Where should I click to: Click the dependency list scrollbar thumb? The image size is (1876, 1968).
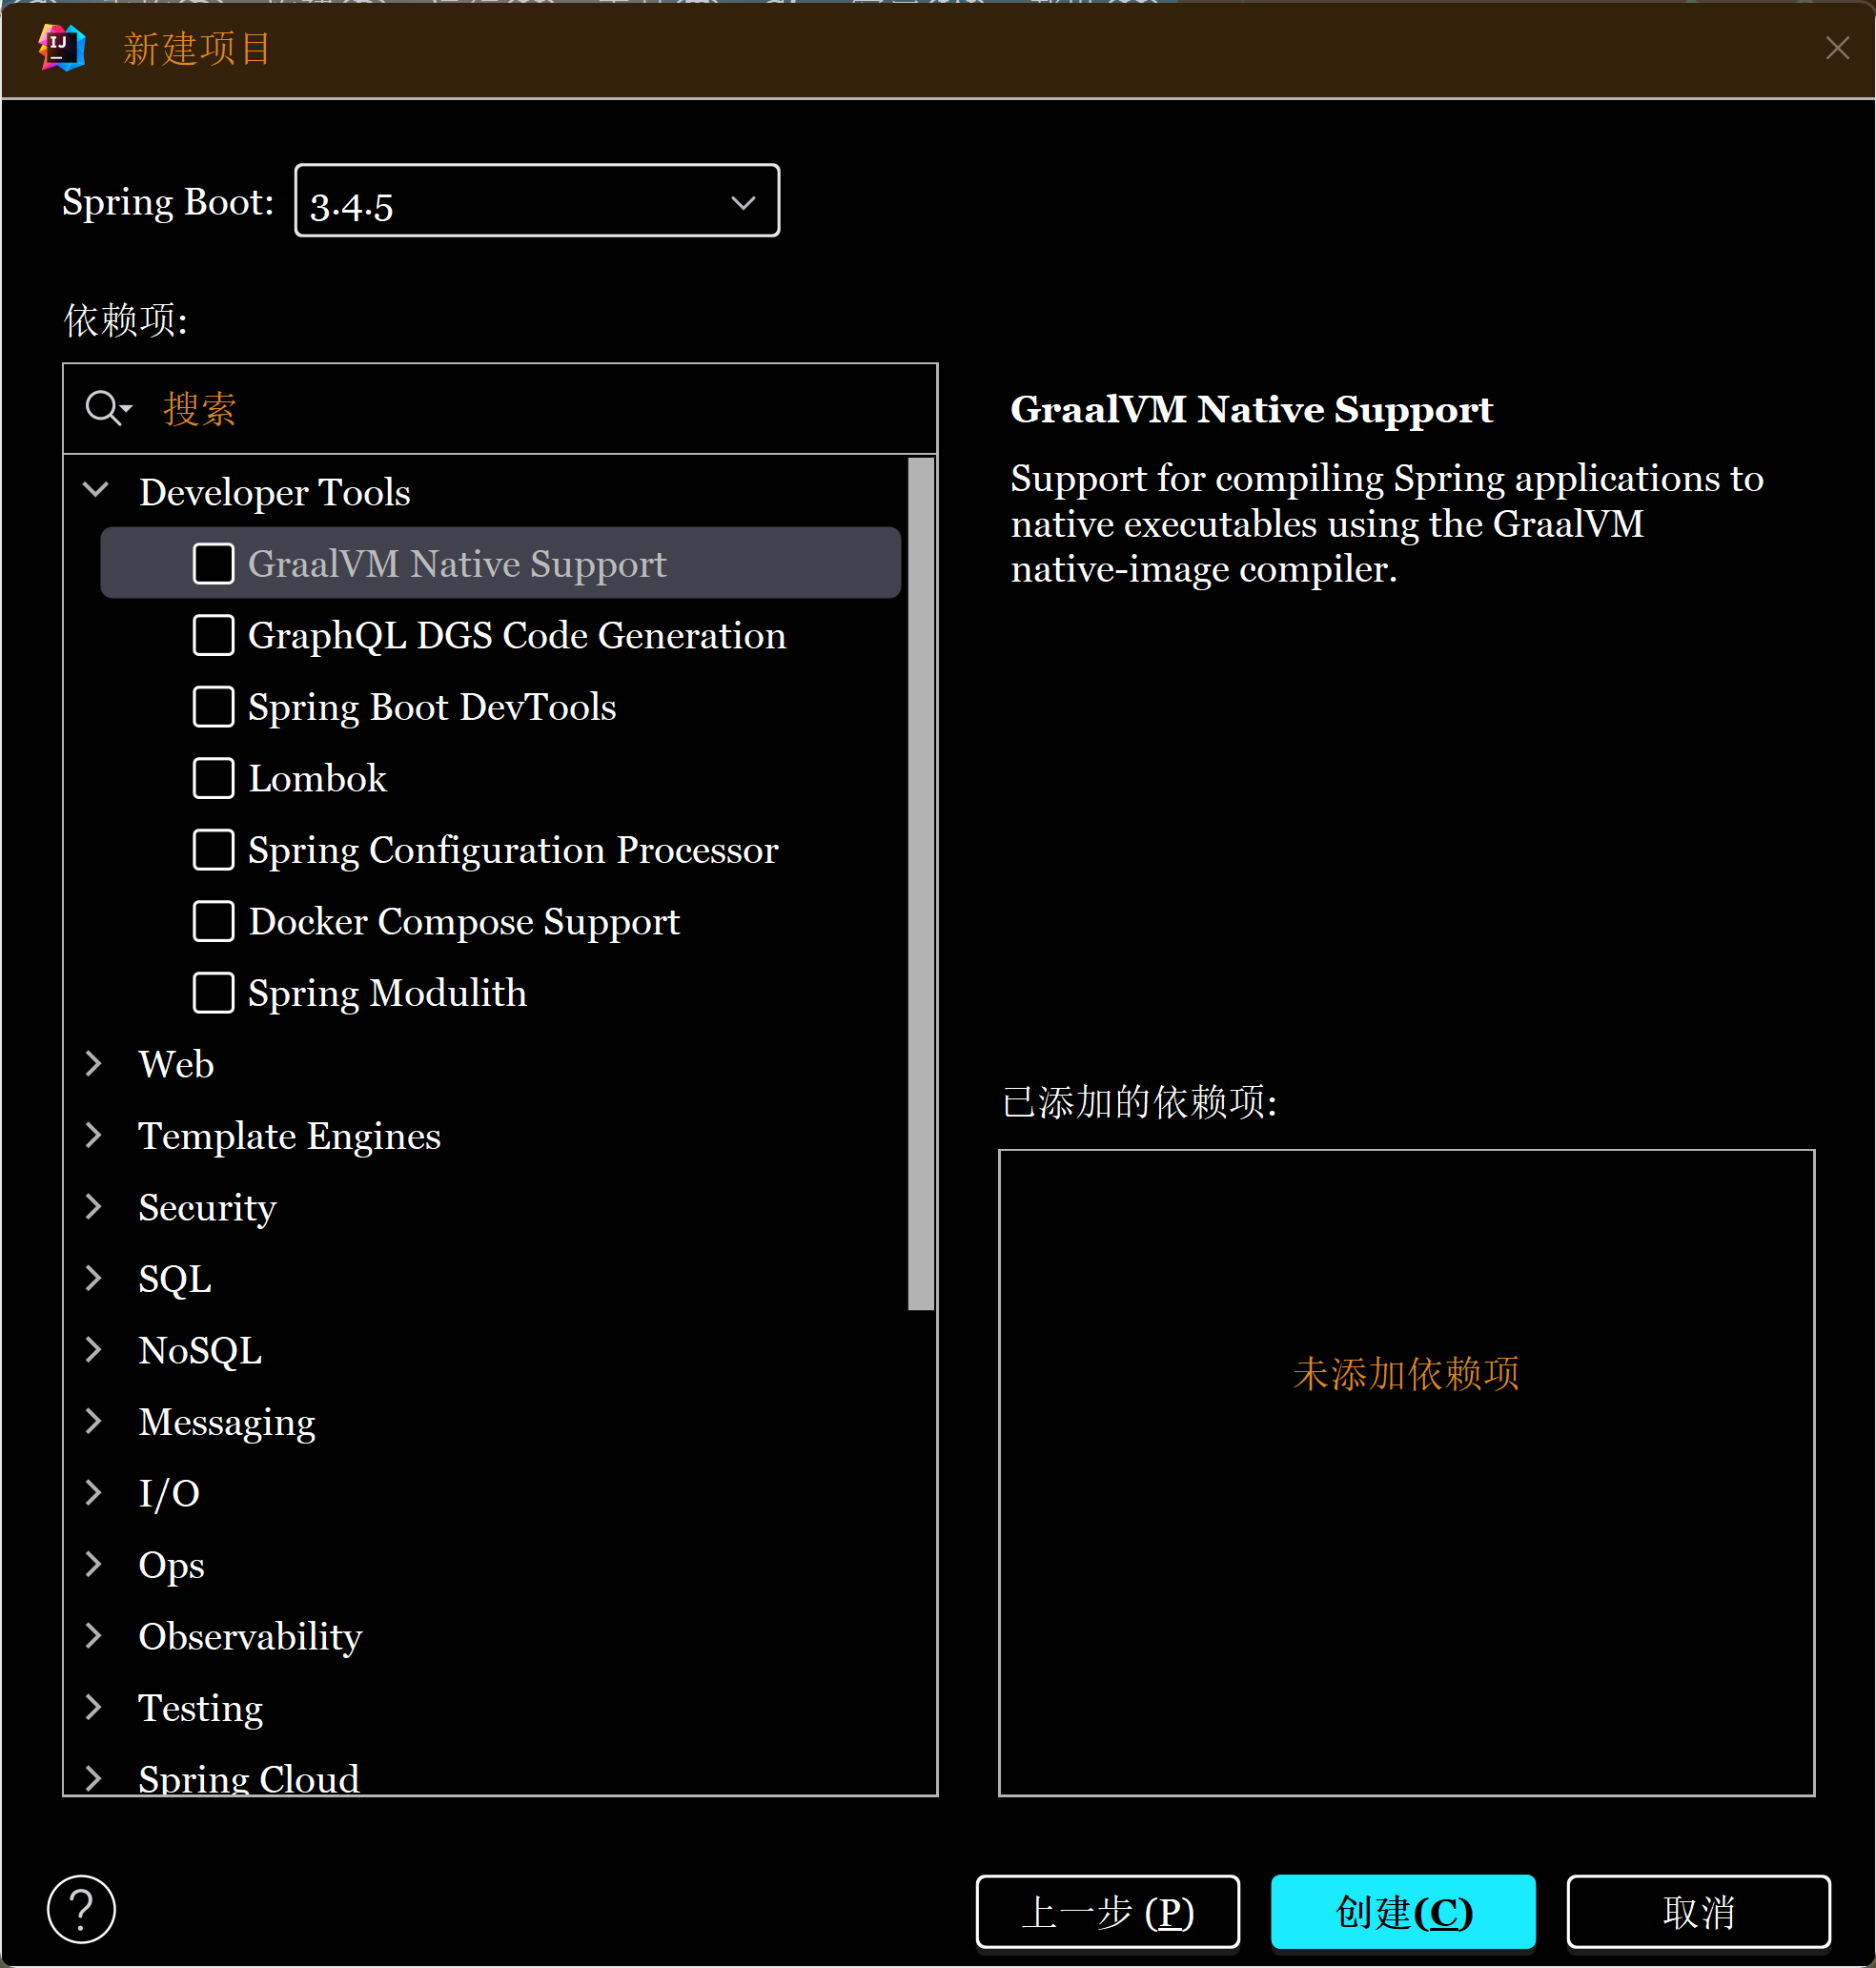click(921, 883)
